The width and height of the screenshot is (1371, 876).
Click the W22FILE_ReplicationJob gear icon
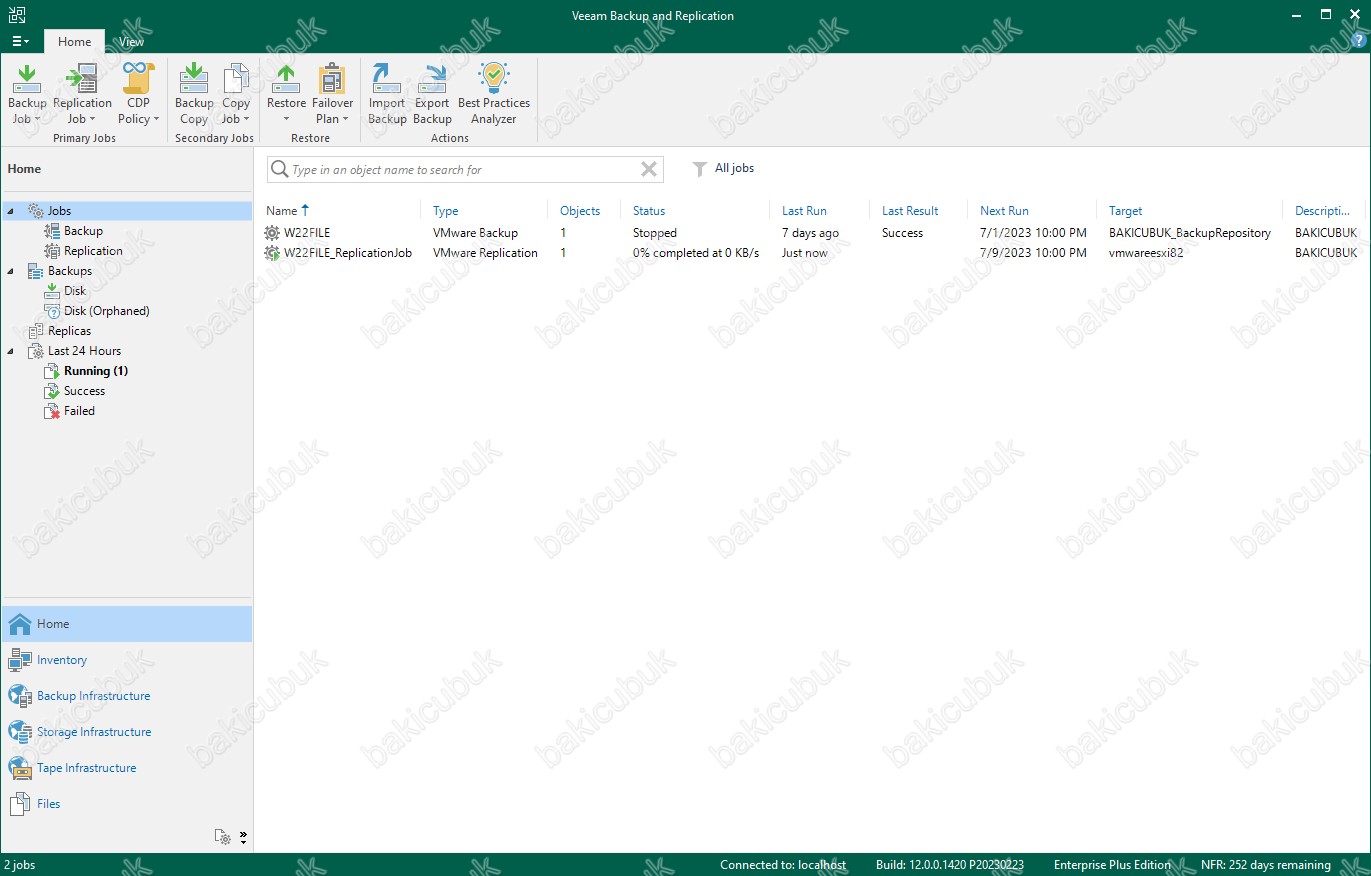(272, 253)
